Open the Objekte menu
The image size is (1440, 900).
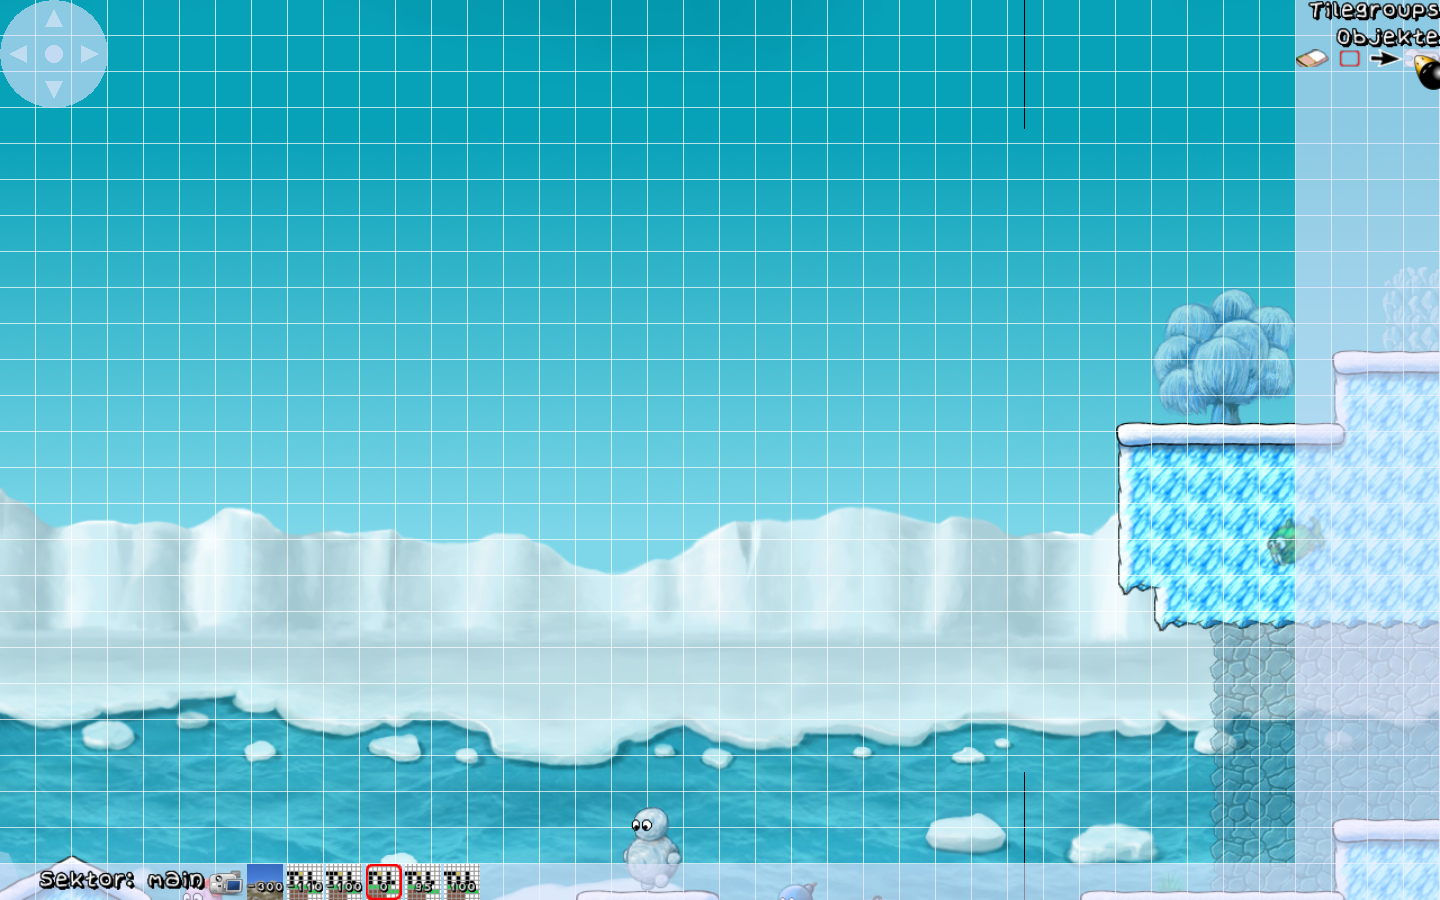(x=1386, y=37)
